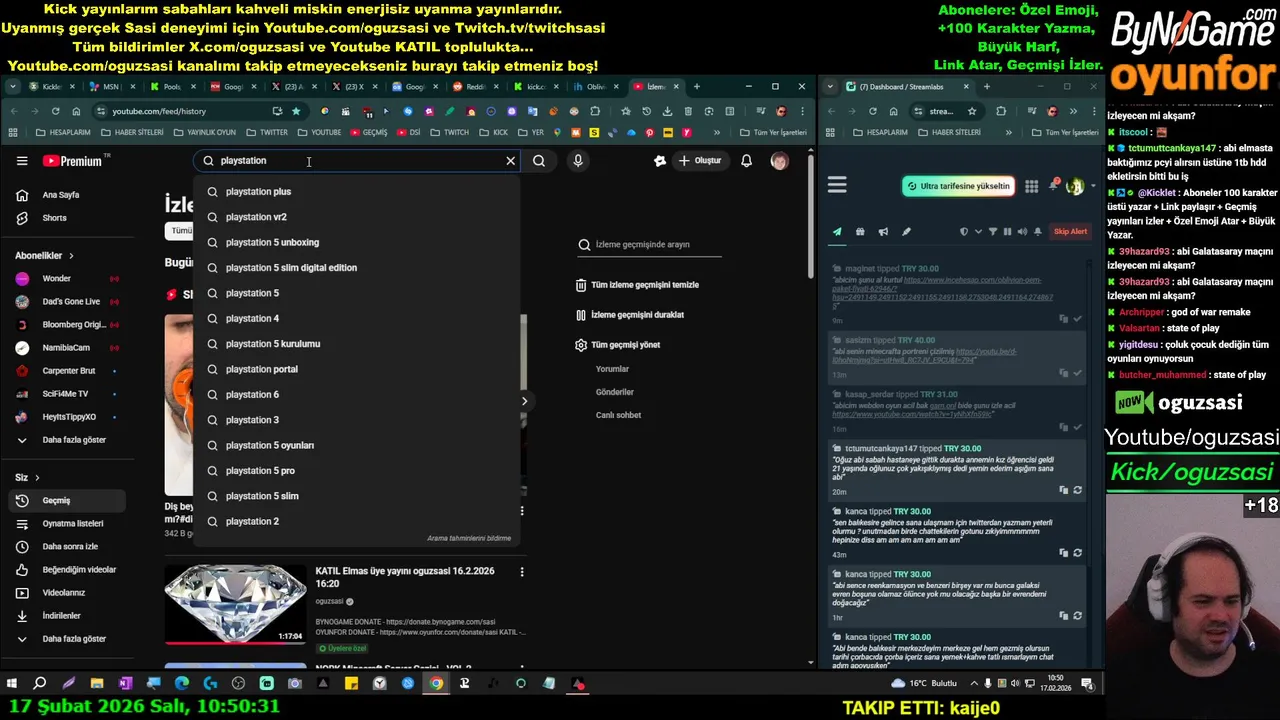The image size is (1280, 720).
Task: Open the YouTube hamburger guide menu
Action: (22, 161)
